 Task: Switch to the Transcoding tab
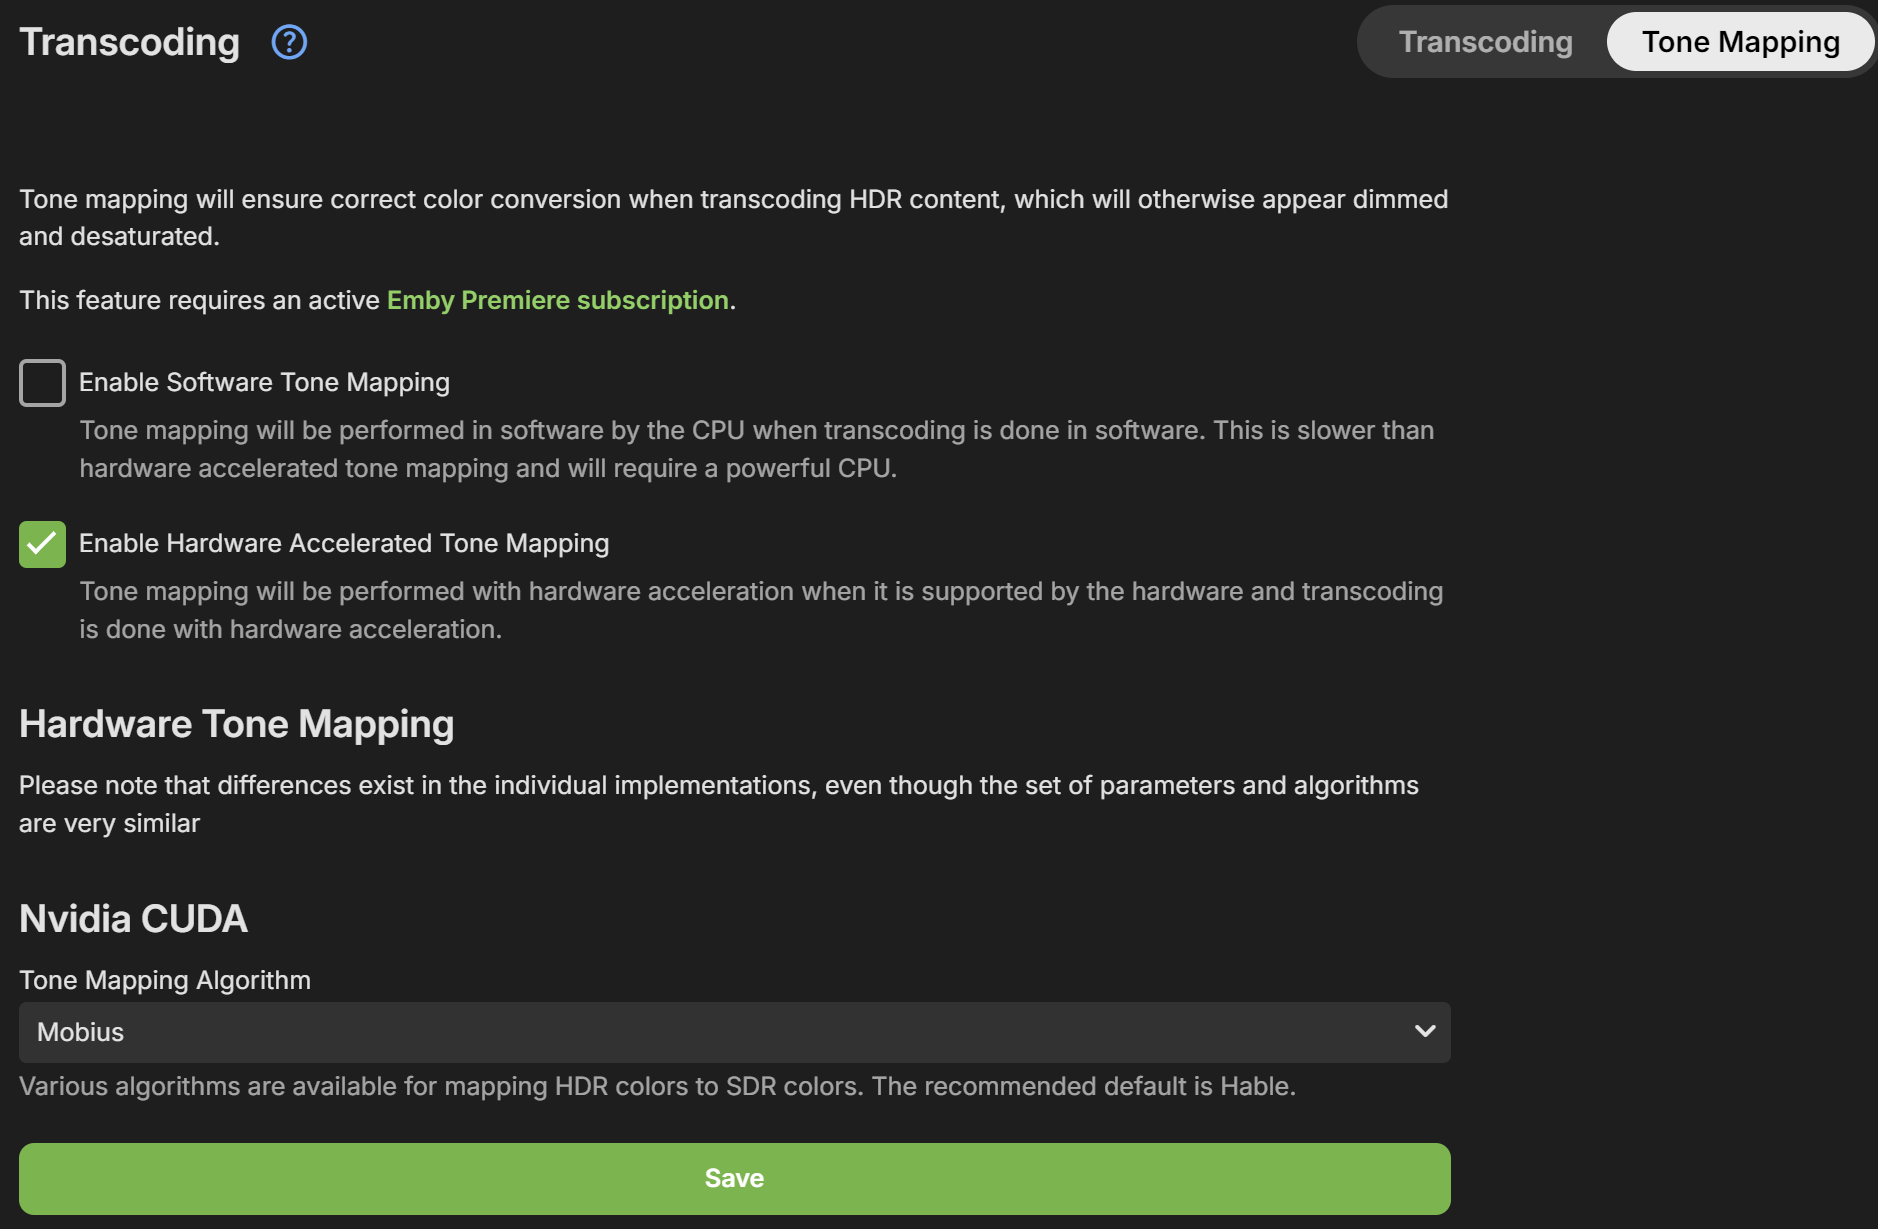click(x=1486, y=41)
